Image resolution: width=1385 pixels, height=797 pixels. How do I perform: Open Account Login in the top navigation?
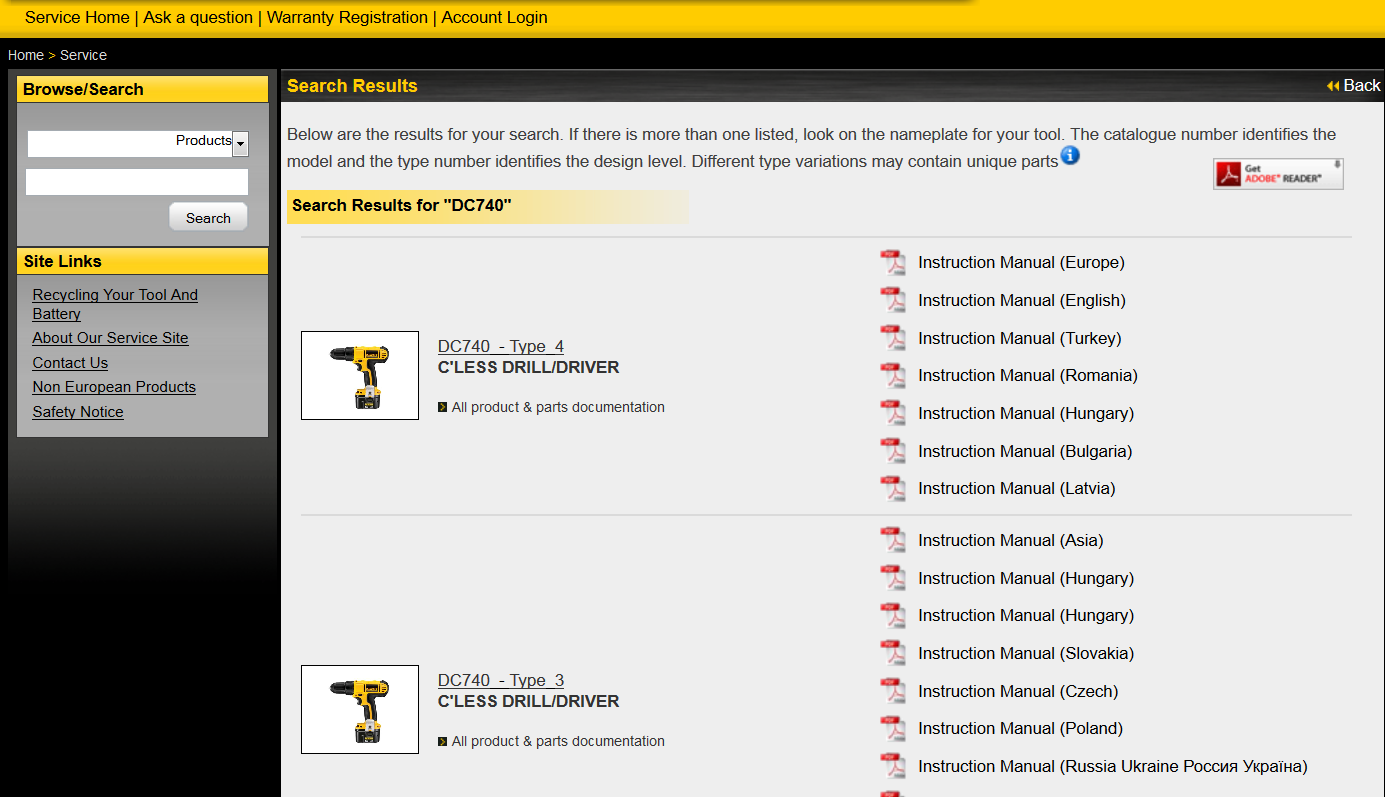(x=494, y=17)
